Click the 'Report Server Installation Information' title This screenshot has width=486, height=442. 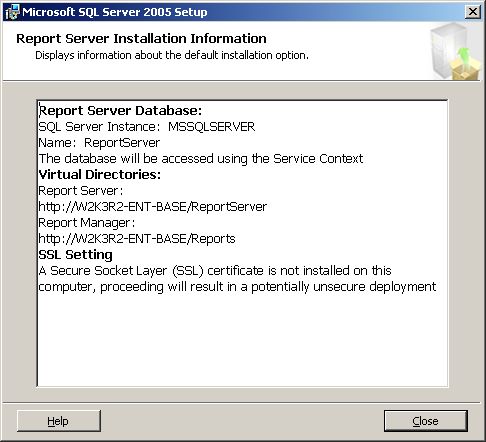click(x=141, y=39)
